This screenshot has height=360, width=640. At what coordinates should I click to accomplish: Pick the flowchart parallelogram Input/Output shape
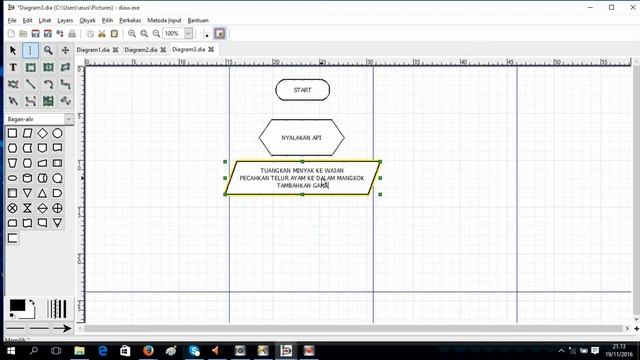[x=27, y=133]
